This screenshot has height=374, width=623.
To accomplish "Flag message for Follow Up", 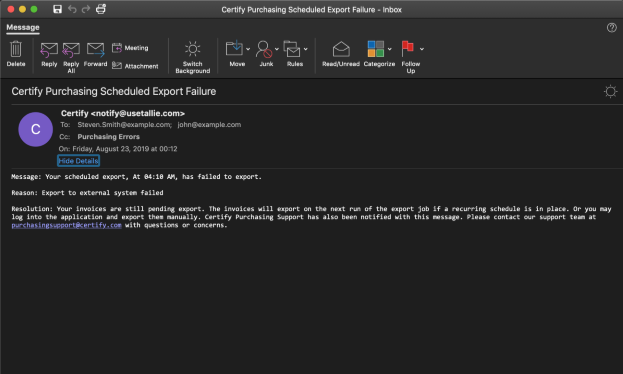I will point(410,57).
